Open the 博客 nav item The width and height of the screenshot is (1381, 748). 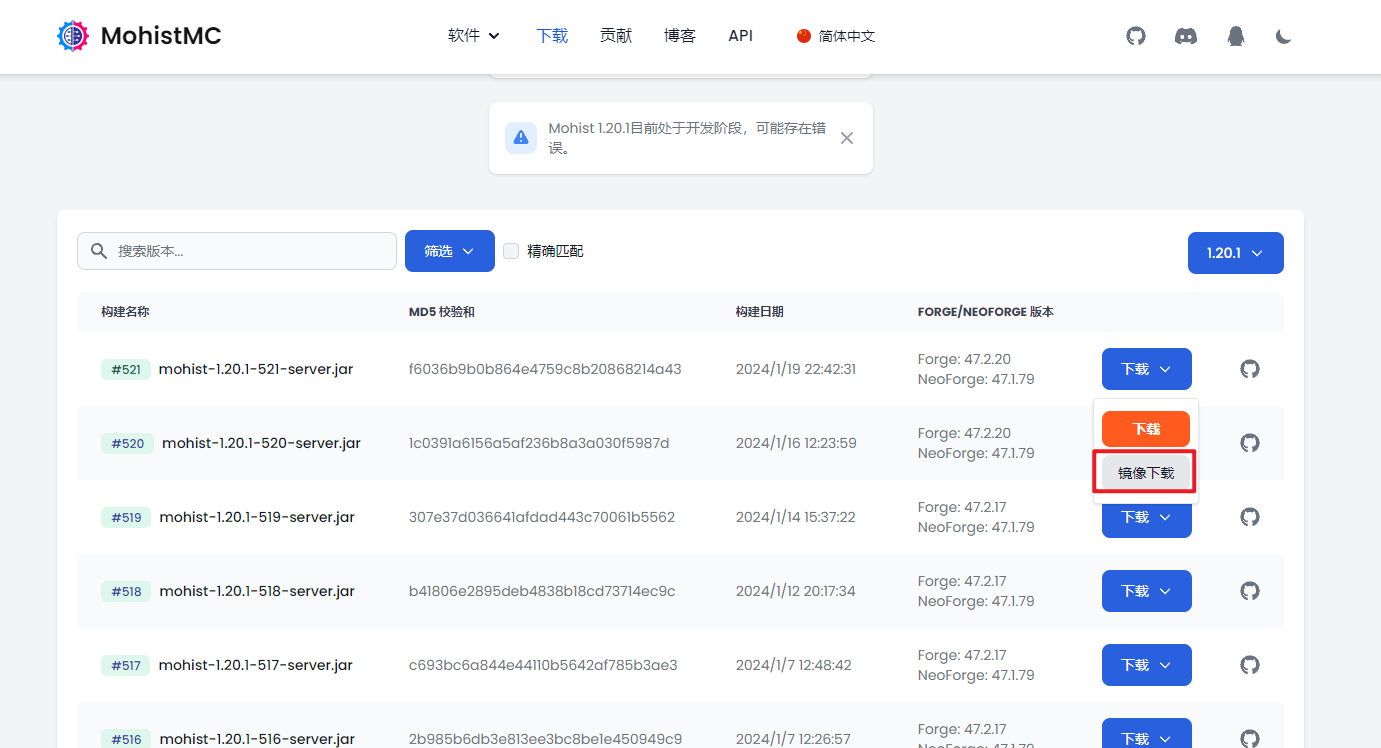point(680,36)
